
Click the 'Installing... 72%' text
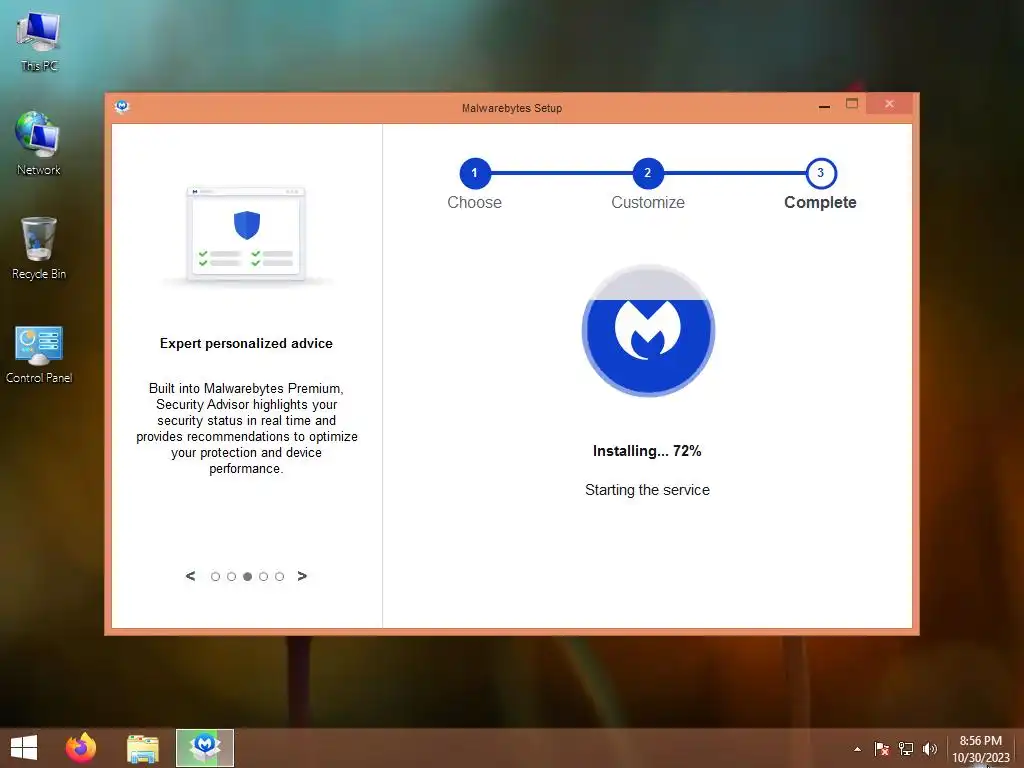coord(647,451)
